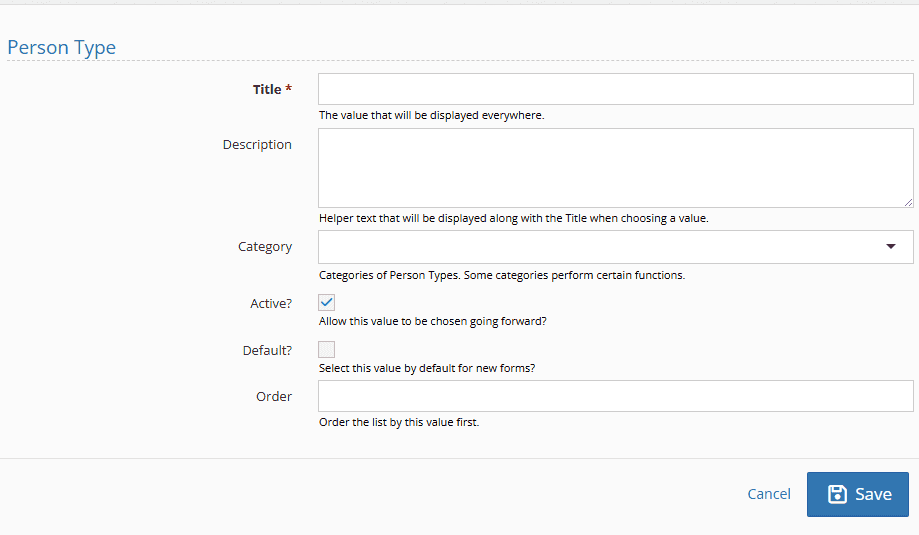The height and width of the screenshot is (535, 919).
Task: Cancel editing the Person Type
Action: tap(769, 494)
